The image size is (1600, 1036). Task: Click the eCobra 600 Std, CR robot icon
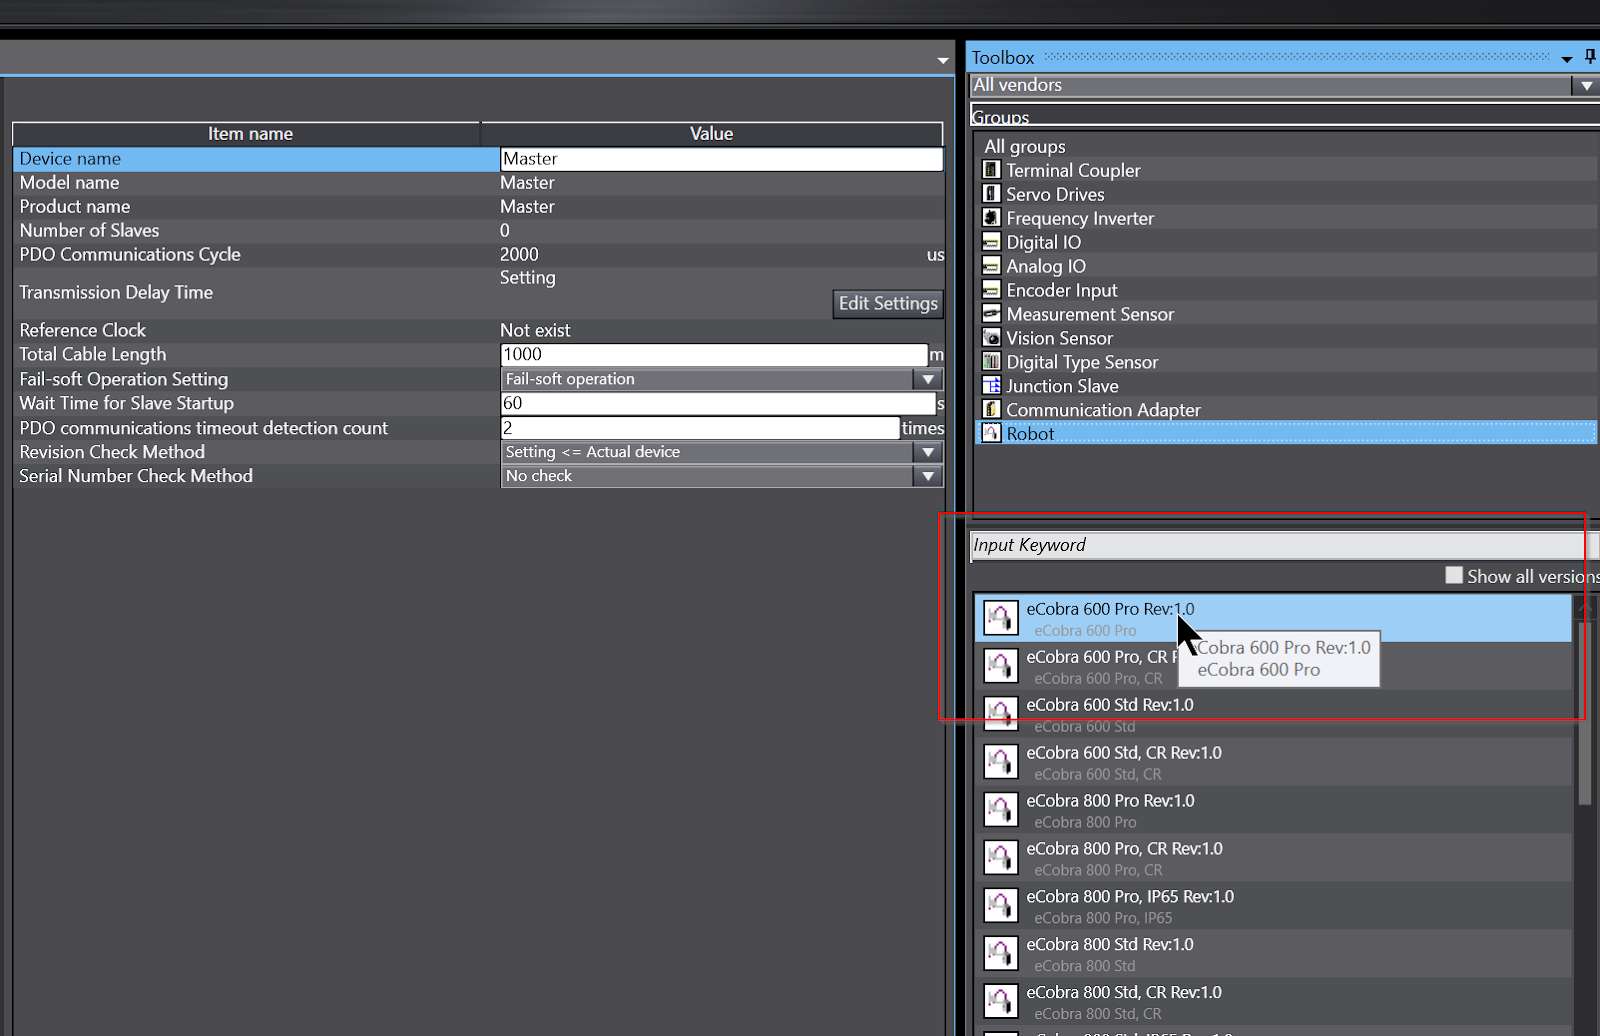(1000, 762)
